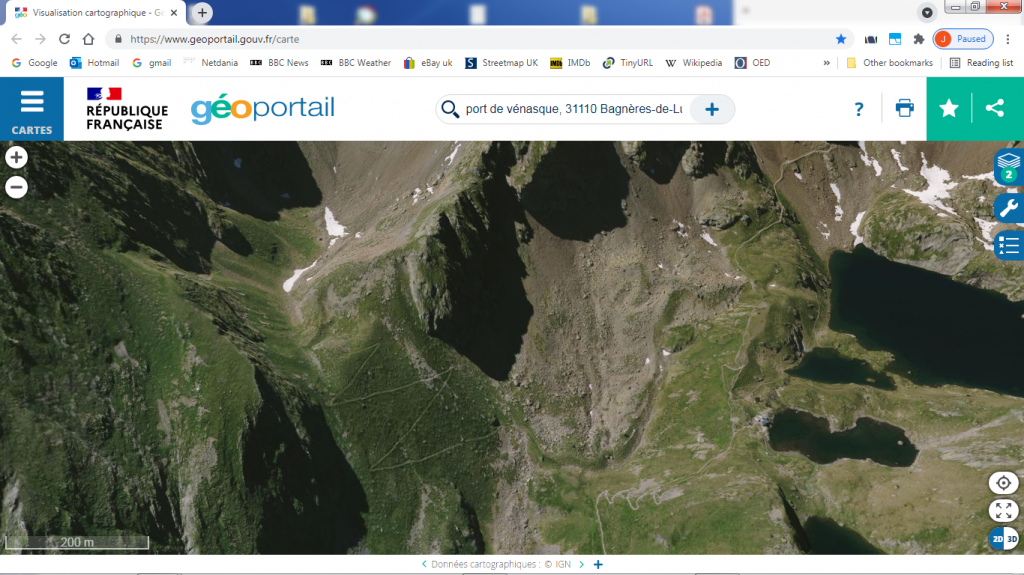Switch the map to 3D view
This screenshot has height=575, width=1024.
(x=1011, y=539)
